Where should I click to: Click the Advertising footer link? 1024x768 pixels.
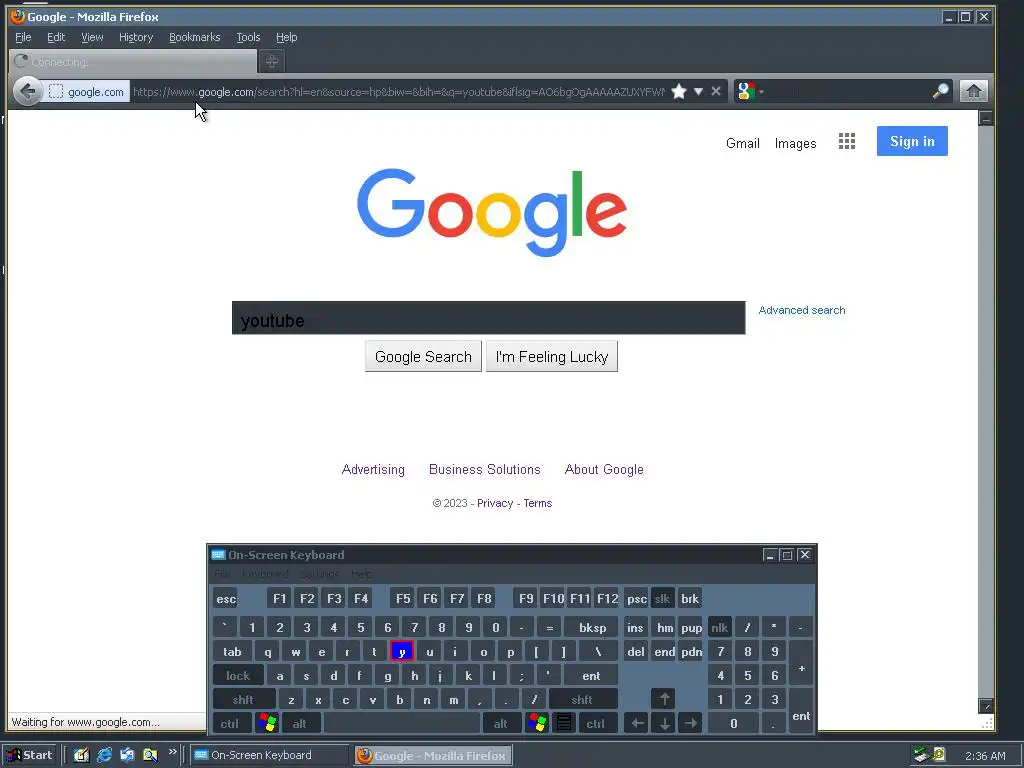373,470
